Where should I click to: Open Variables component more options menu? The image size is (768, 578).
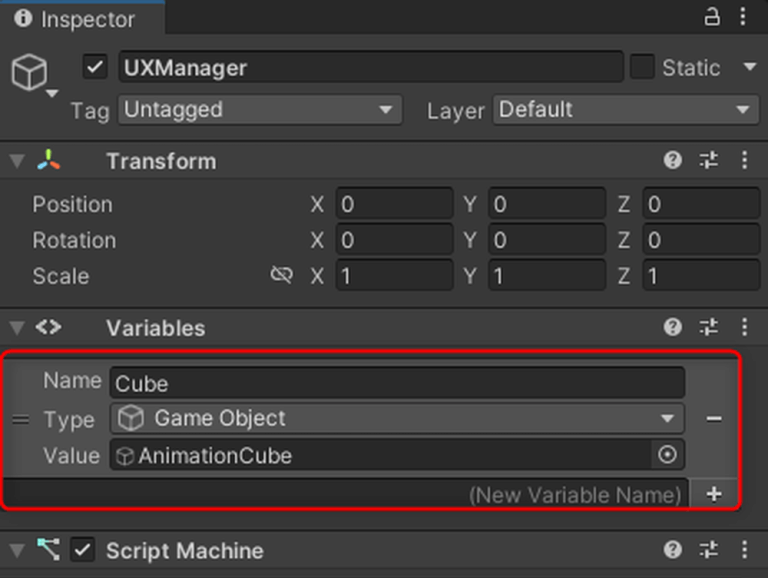pos(744,327)
